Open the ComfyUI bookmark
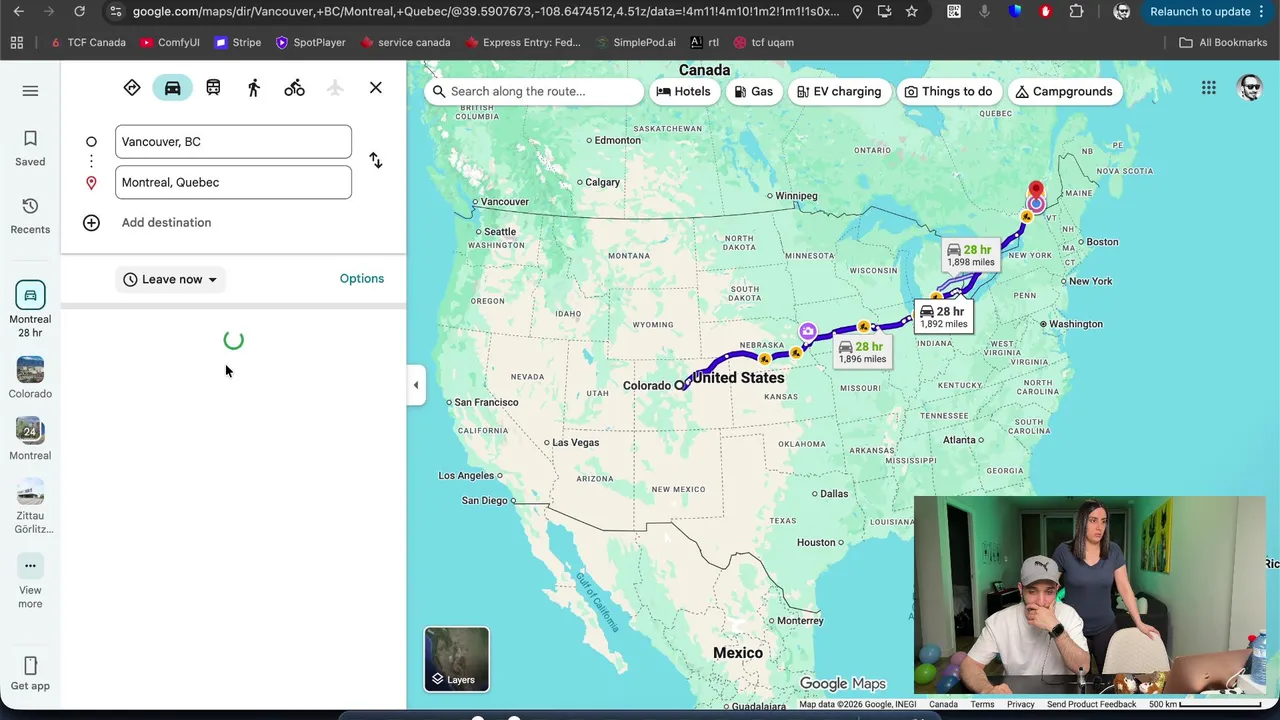Viewport: 1280px width, 720px height. tap(170, 43)
